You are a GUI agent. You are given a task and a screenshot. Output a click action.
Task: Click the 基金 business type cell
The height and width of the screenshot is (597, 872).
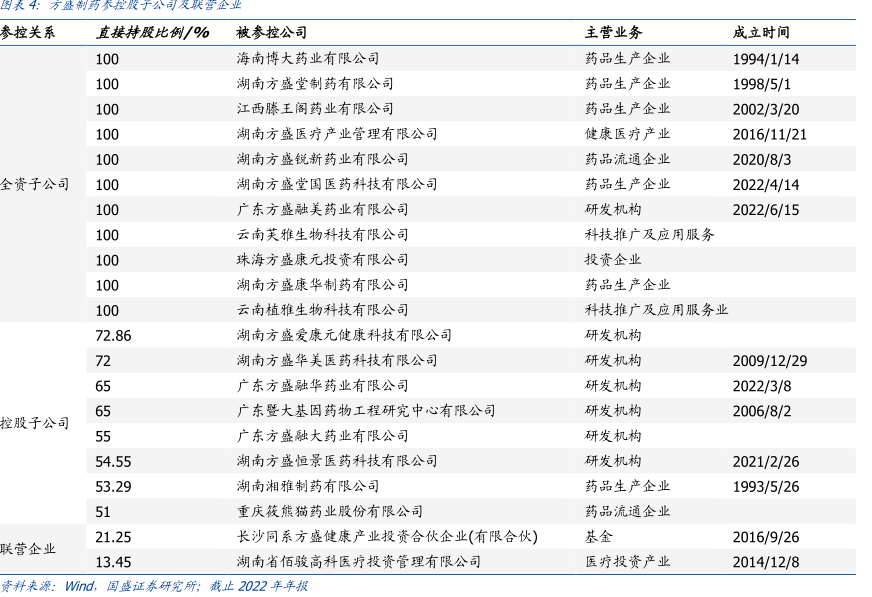click(598, 537)
